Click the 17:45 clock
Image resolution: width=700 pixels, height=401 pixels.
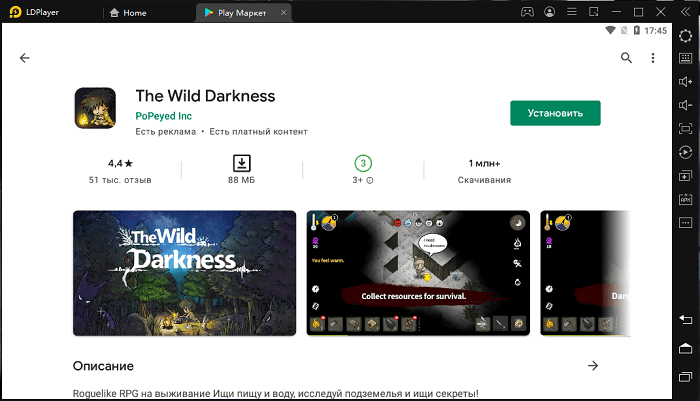tap(655, 30)
